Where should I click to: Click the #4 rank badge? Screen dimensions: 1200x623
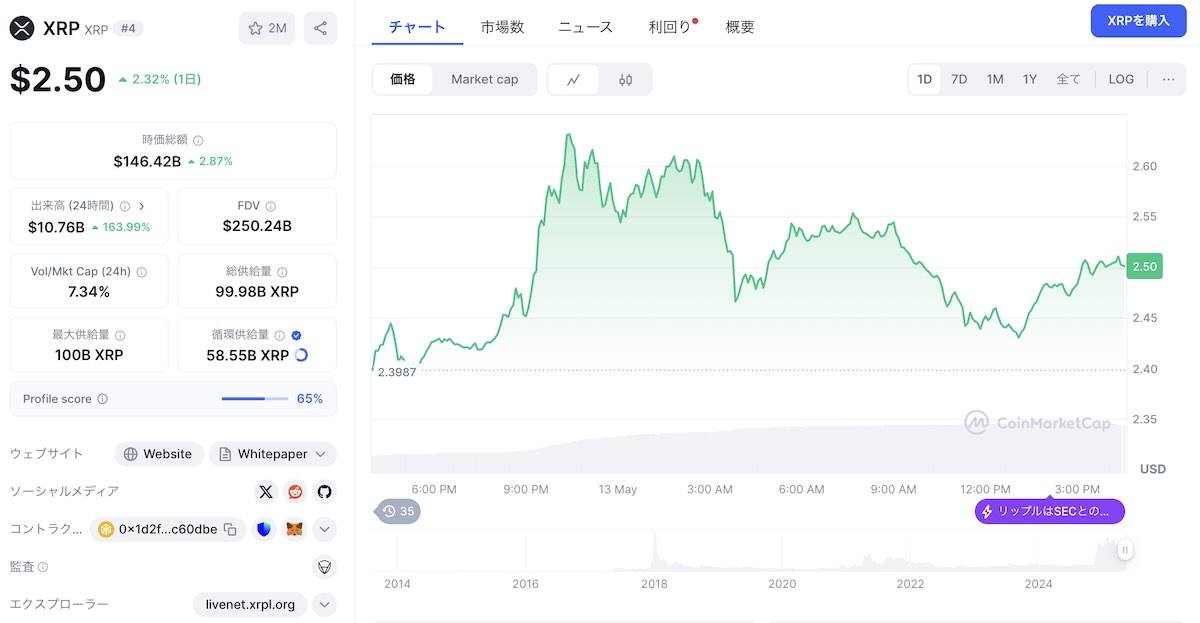(x=128, y=28)
